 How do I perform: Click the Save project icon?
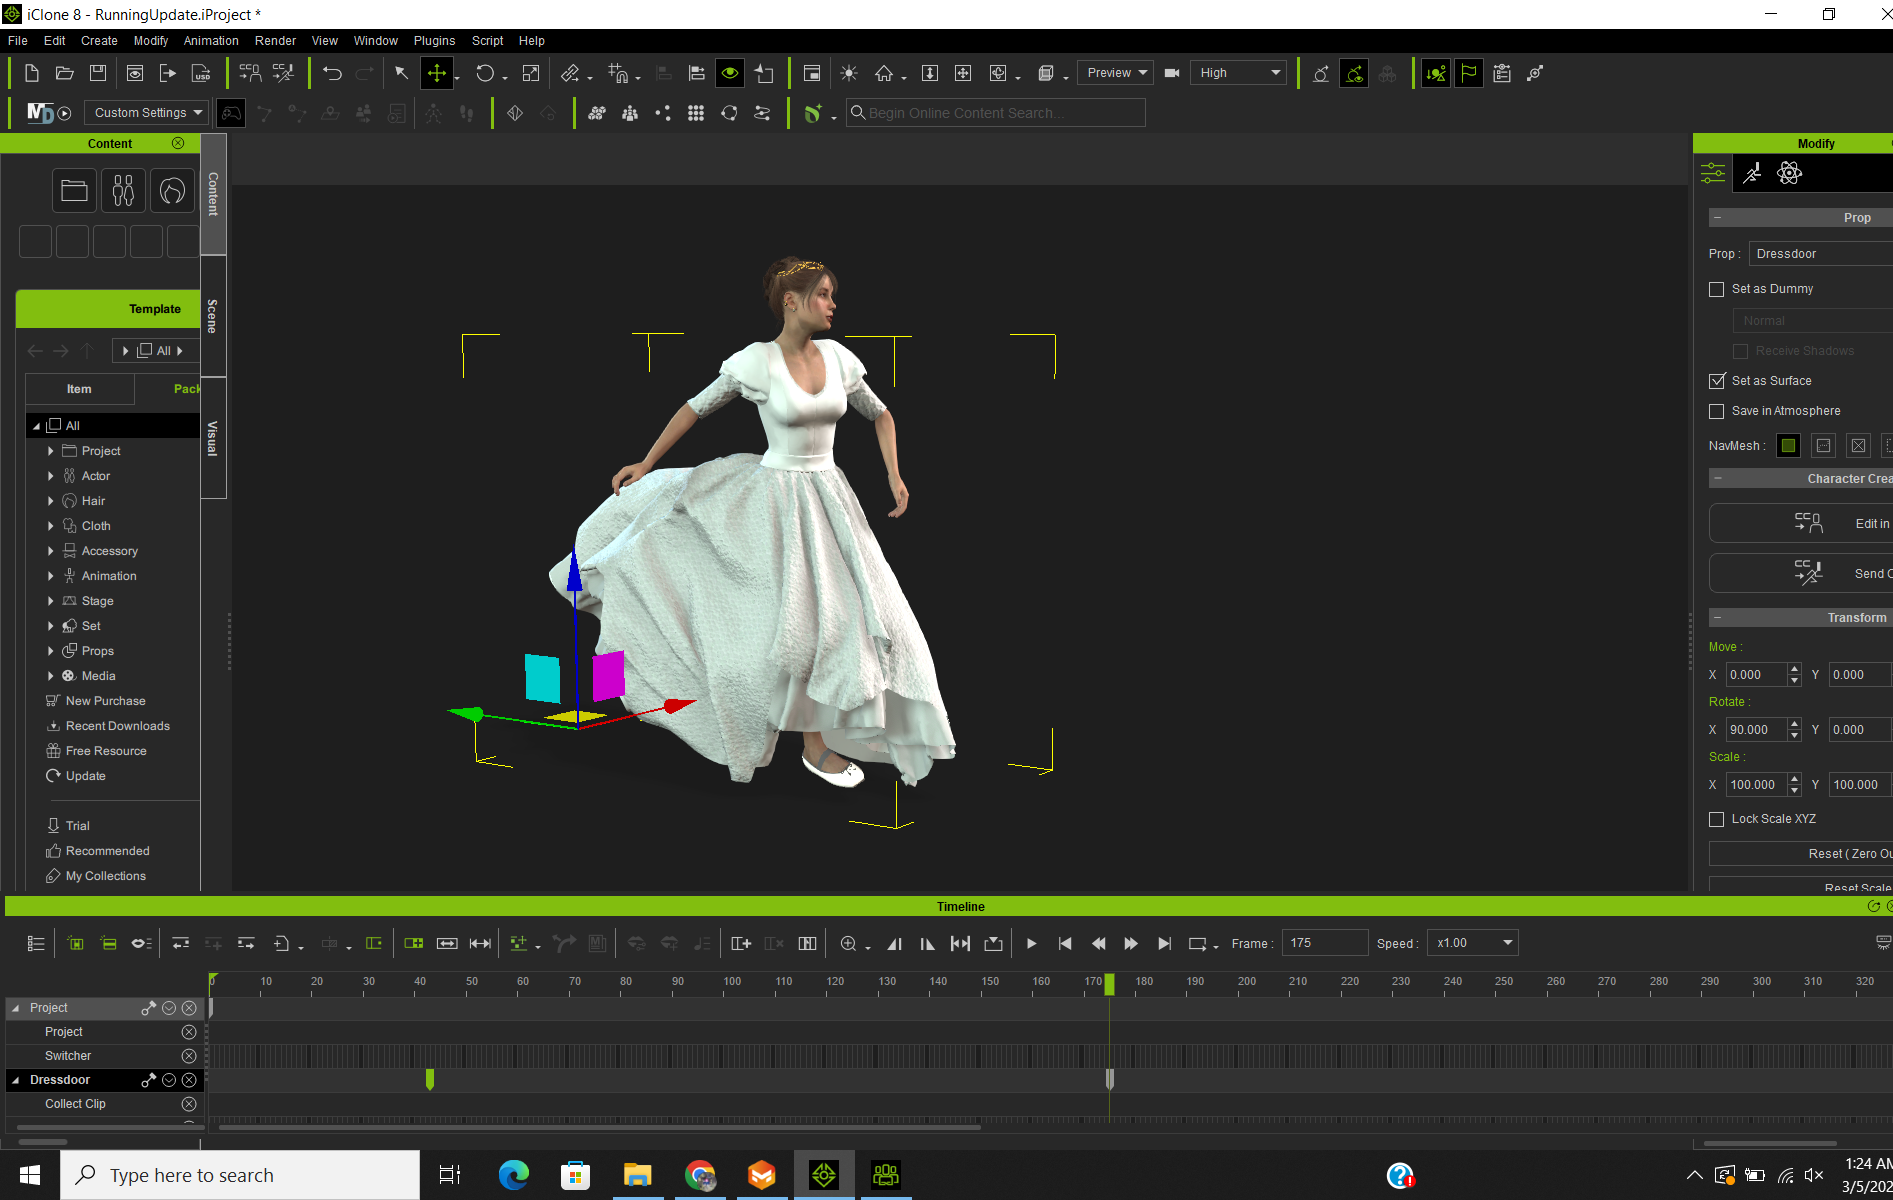98,73
